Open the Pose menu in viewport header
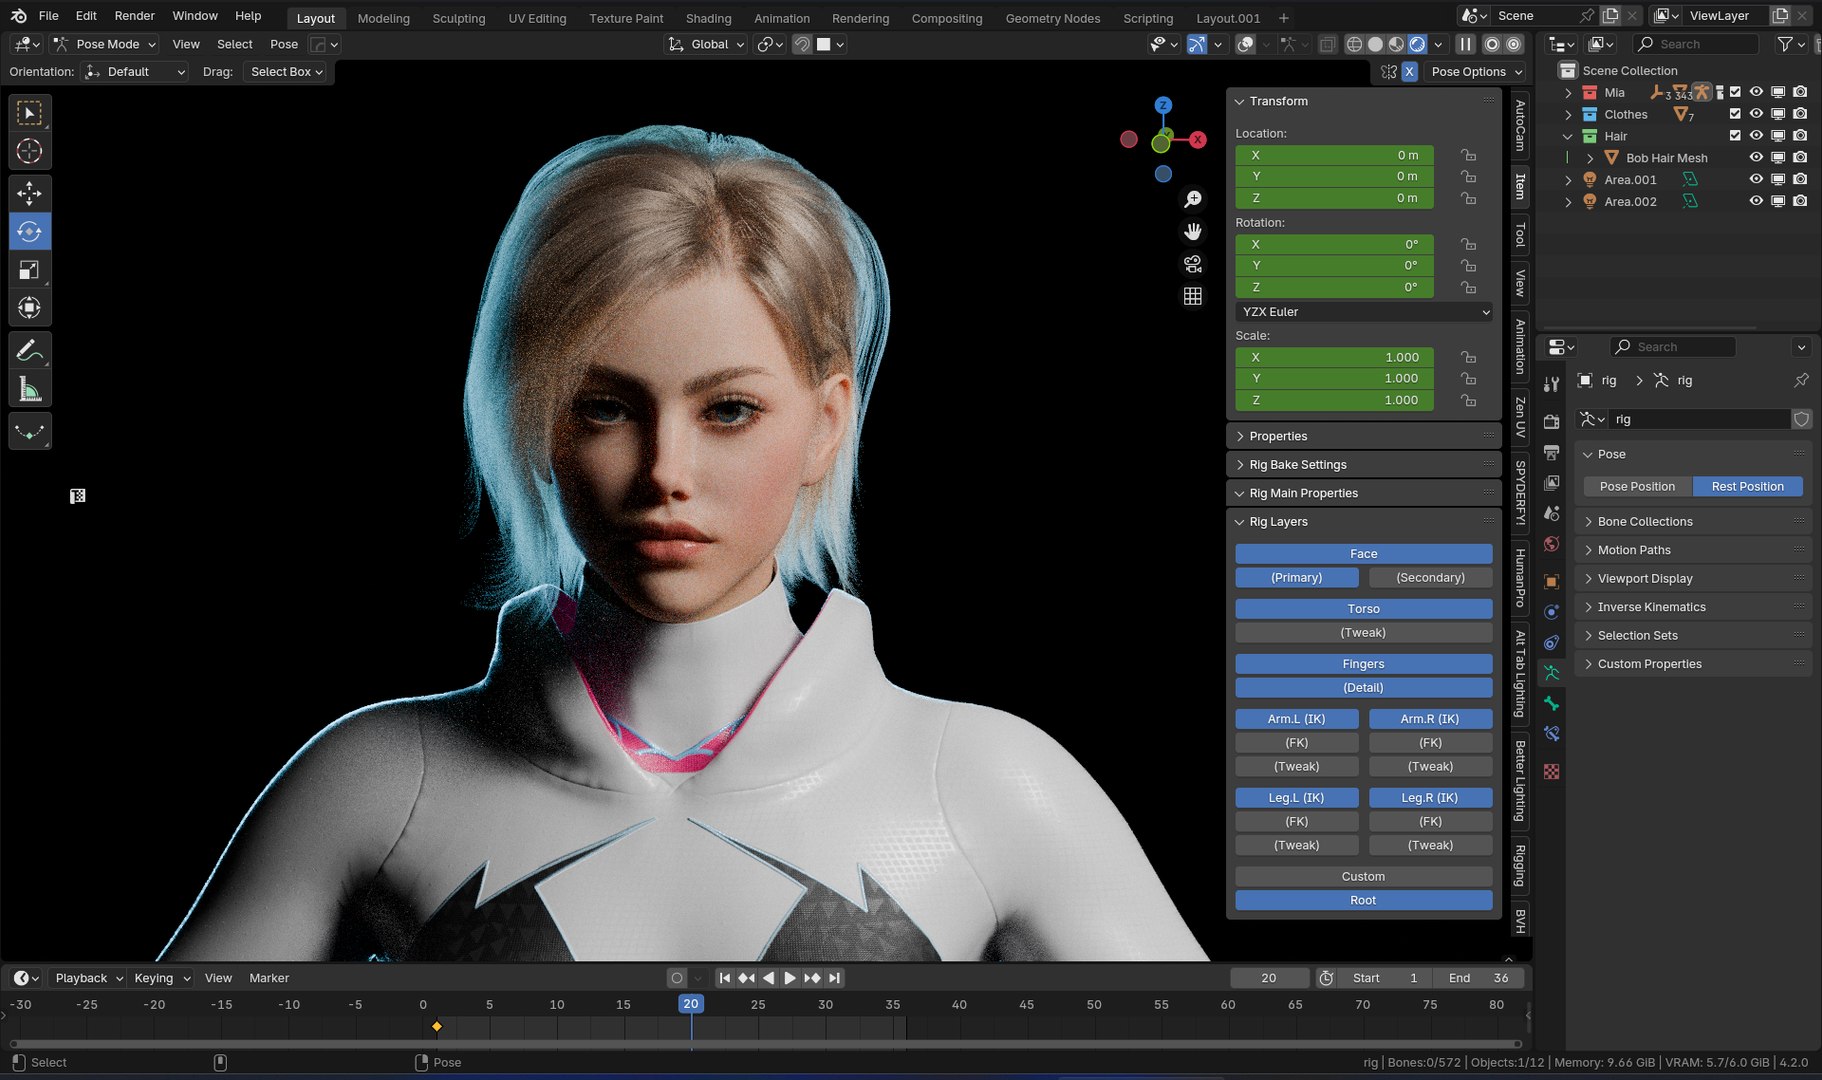The width and height of the screenshot is (1822, 1080). pos(284,44)
